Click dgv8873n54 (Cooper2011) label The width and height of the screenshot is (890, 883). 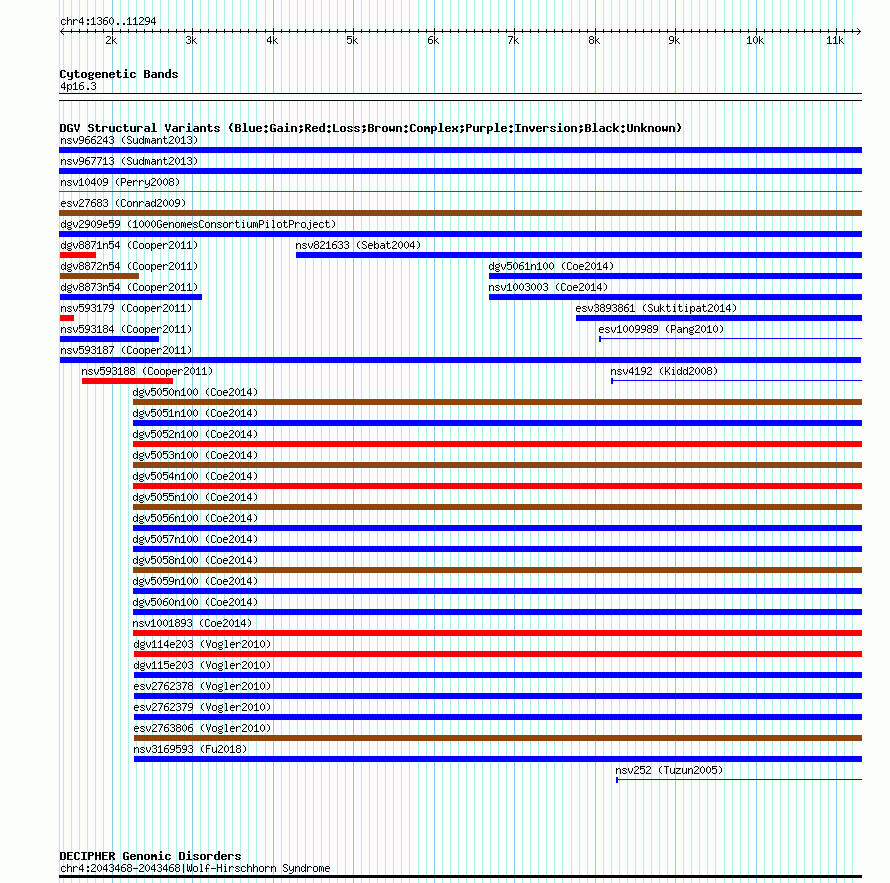point(129,287)
